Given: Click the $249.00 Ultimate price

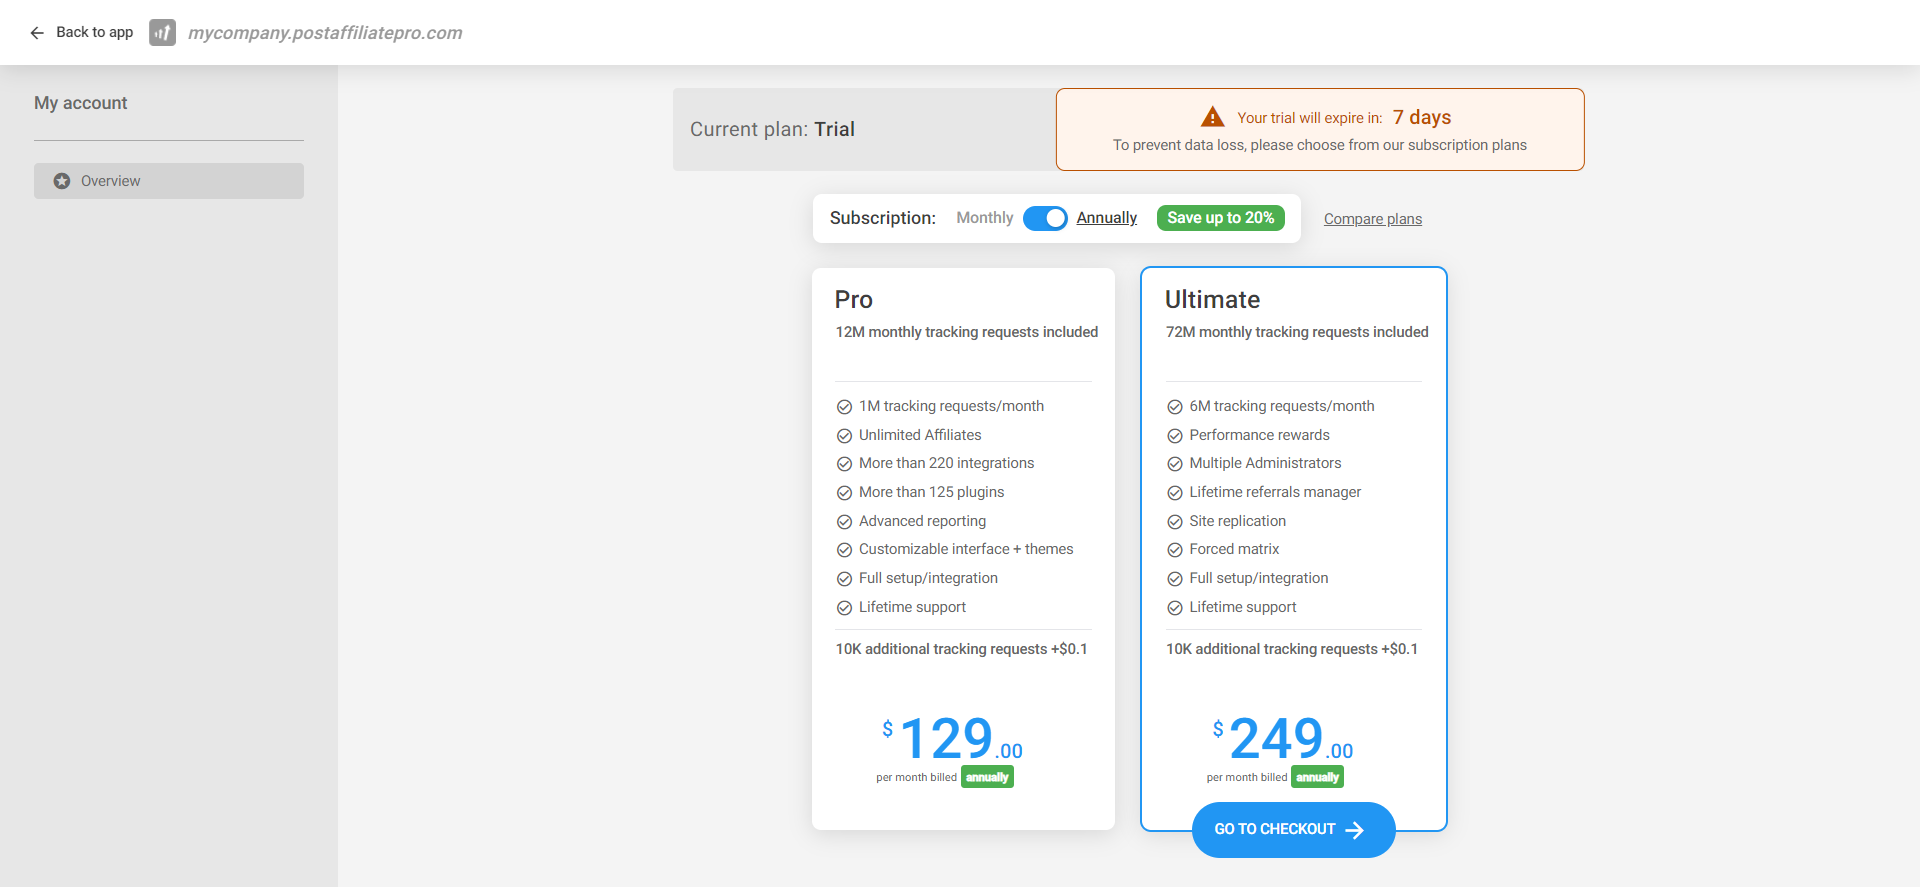Looking at the screenshot, I should pyautogui.click(x=1283, y=739).
